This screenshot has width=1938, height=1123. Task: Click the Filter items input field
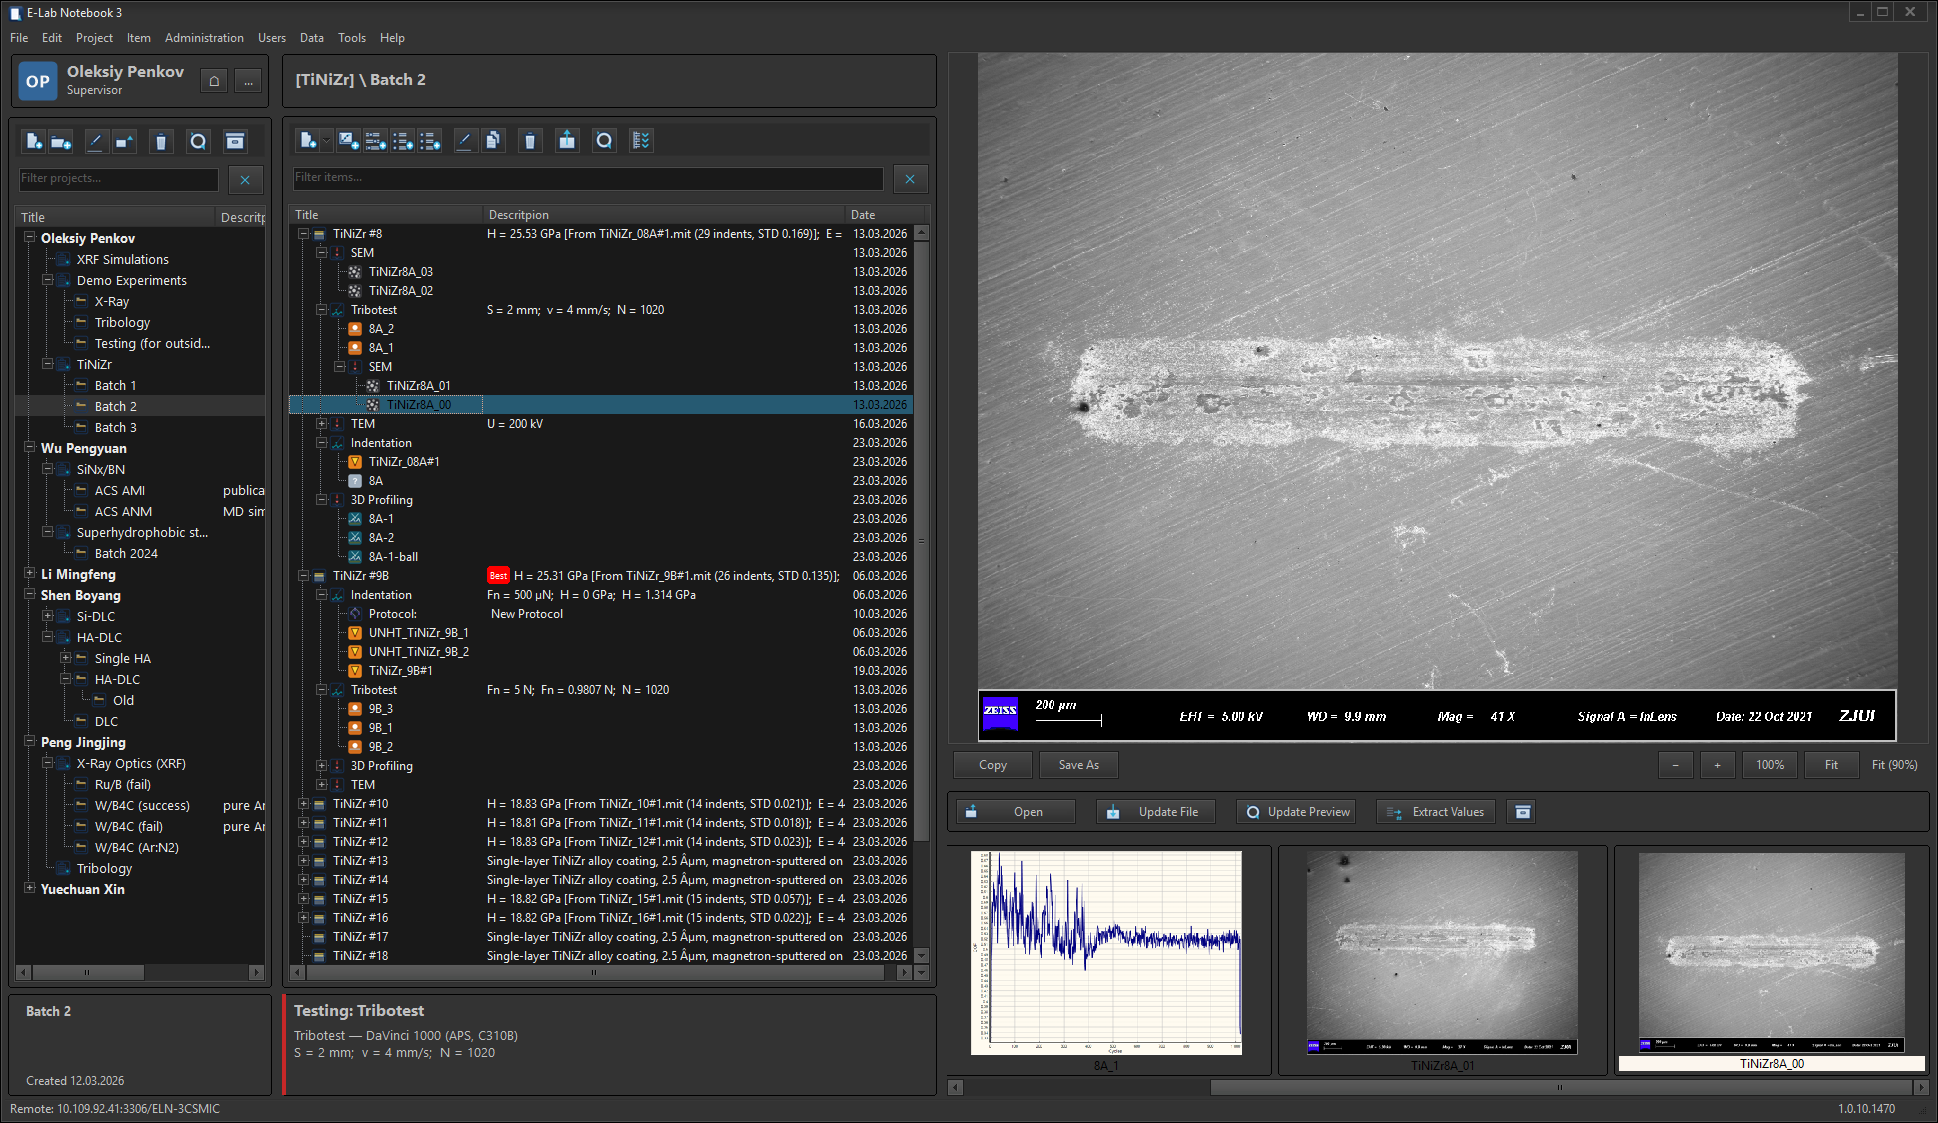point(588,178)
